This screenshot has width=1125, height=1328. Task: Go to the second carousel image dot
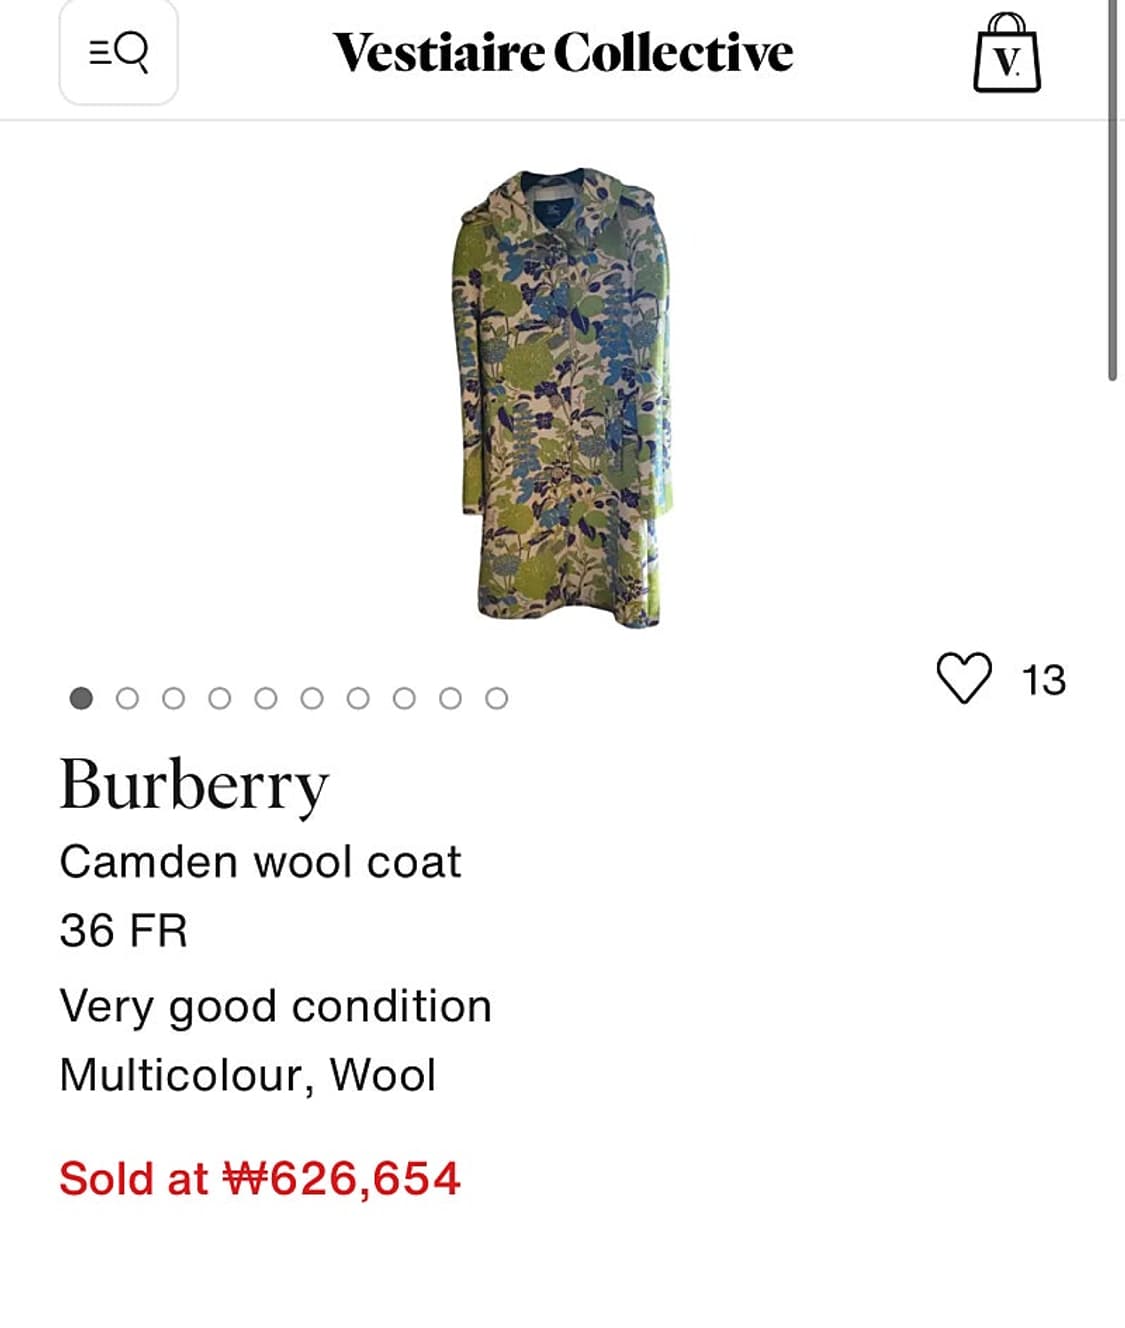[127, 698]
